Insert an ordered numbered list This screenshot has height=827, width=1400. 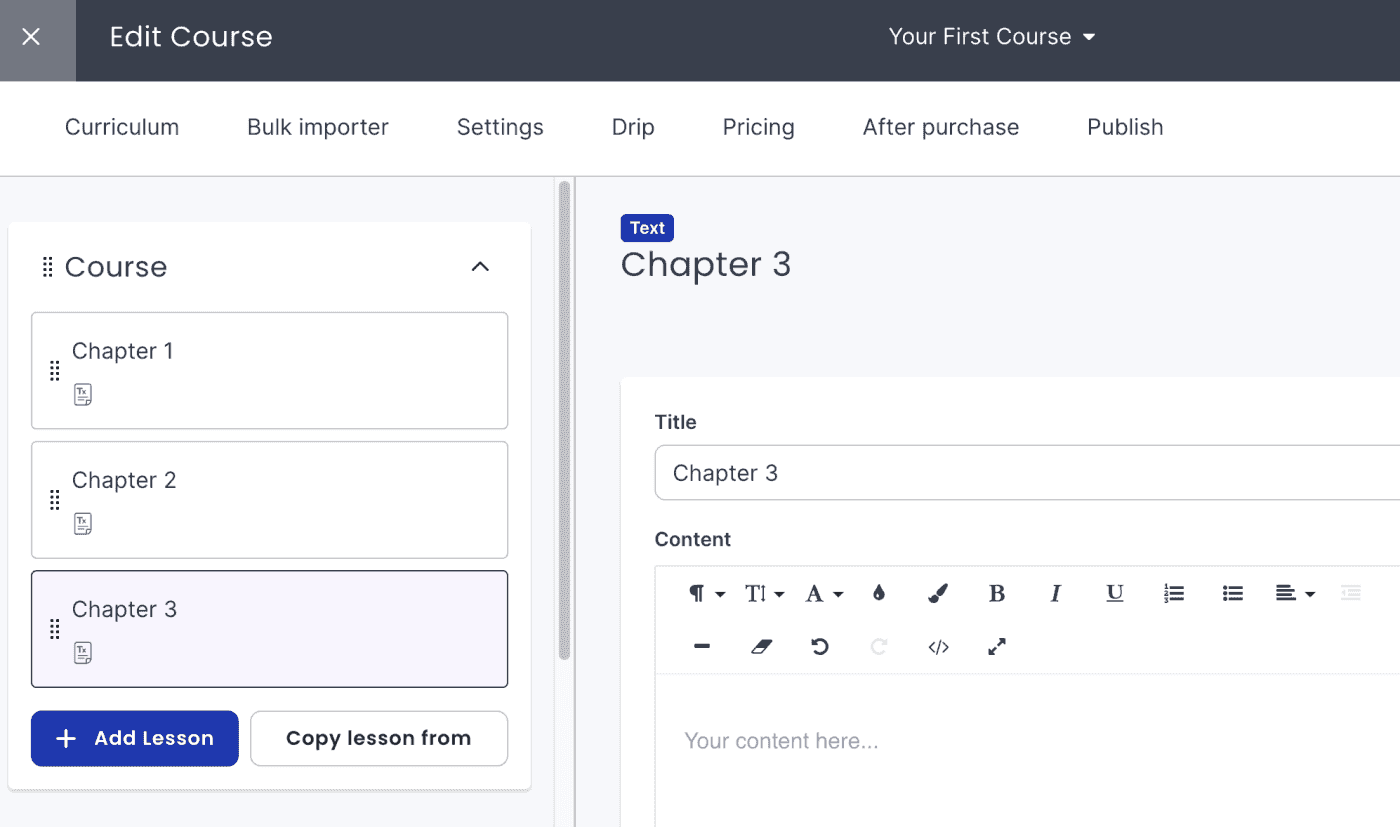[x=1174, y=594]
